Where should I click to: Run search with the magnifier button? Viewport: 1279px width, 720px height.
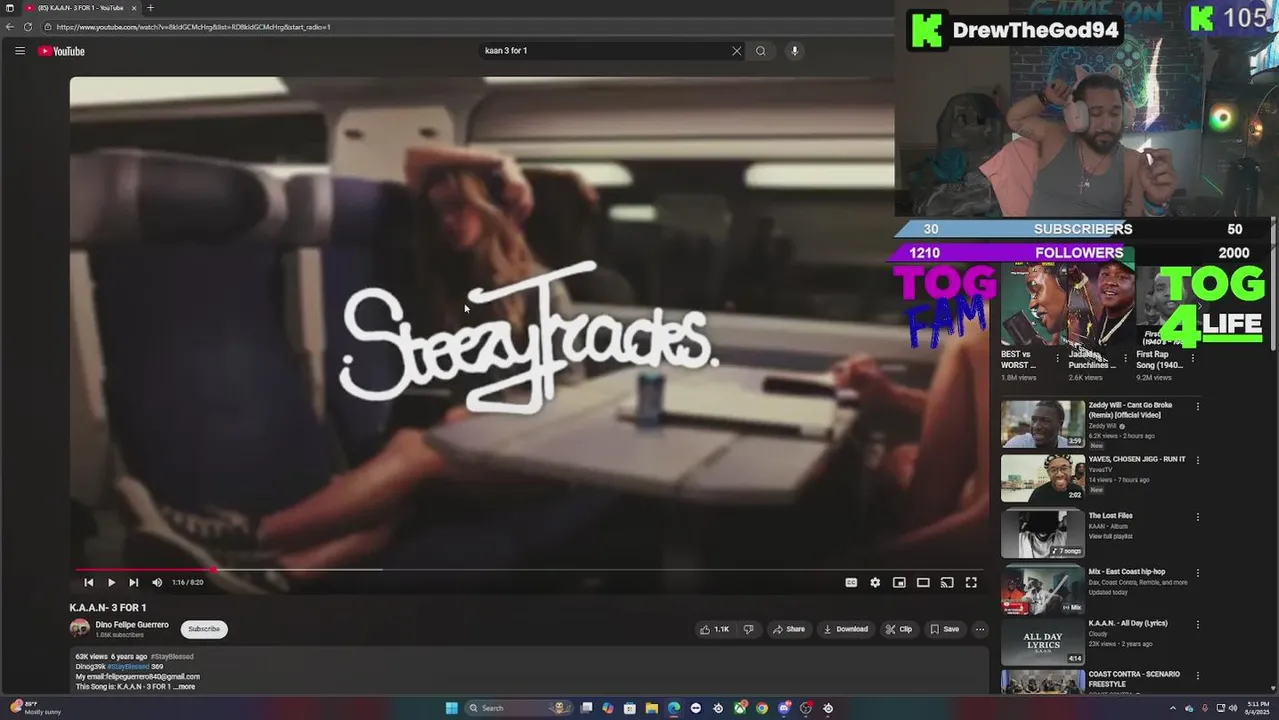[x=761, y=51]
